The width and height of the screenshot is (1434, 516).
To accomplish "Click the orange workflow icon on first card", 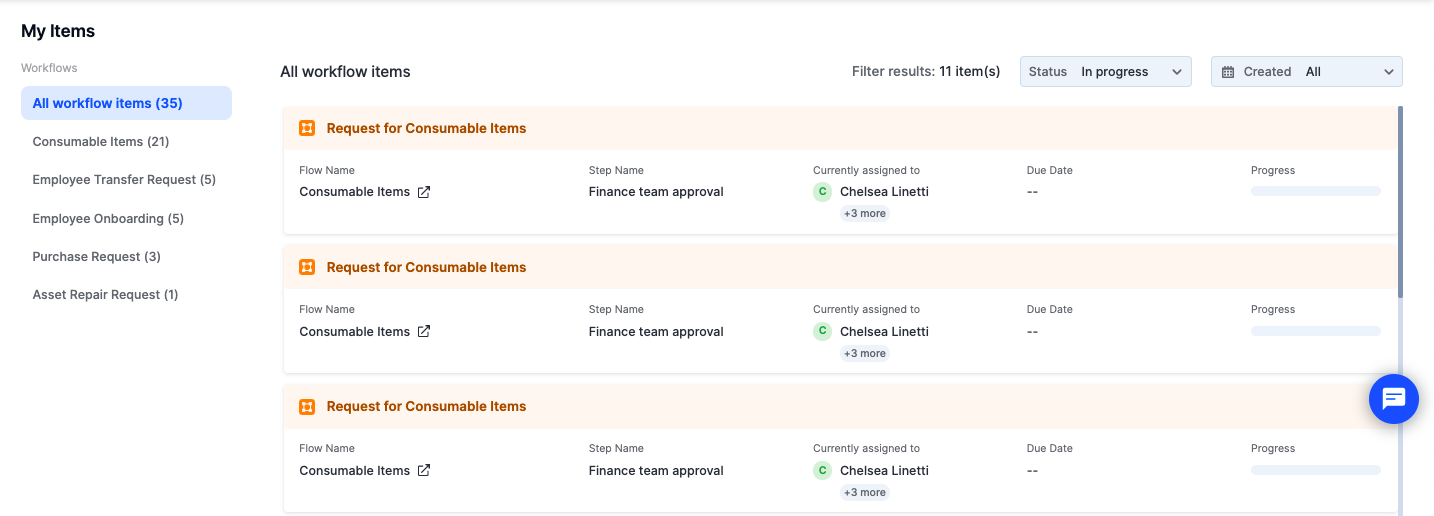I will pyautogui.click(x=307, y=128).
